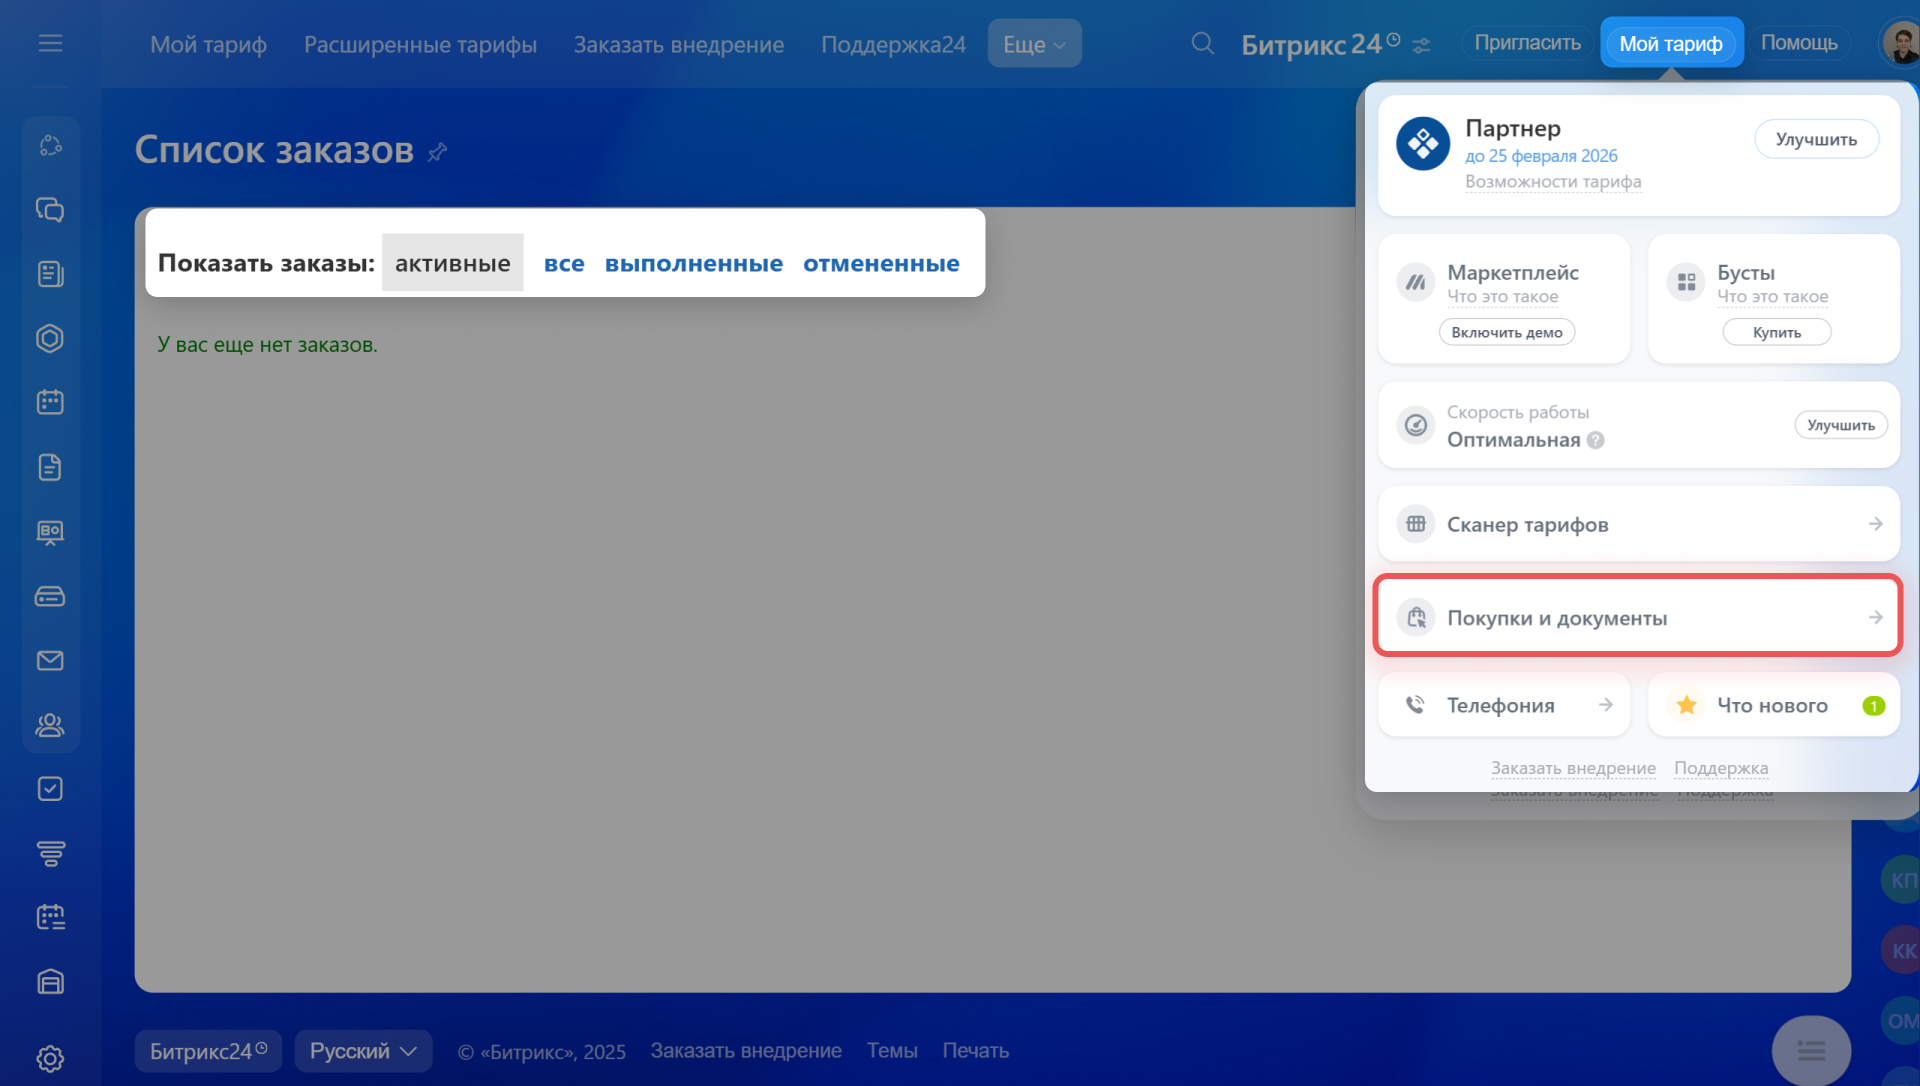The image size is (1920, 1086).
Task: Open the chat messenger sidebar icon
Action: point(50,210)
